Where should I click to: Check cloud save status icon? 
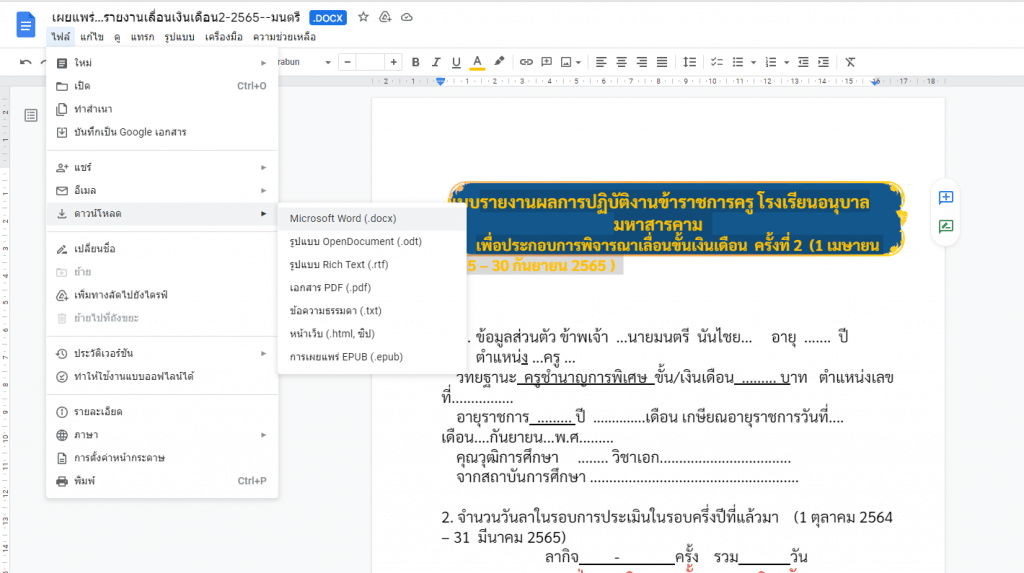pos(406,17)
